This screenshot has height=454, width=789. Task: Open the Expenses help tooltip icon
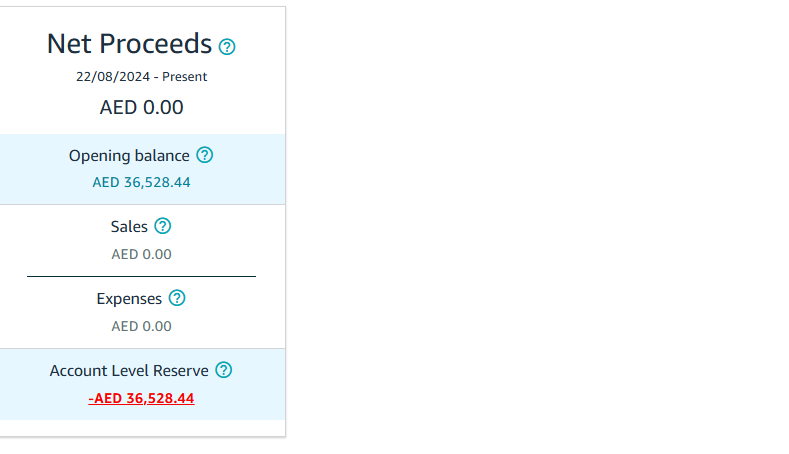[177, 298]
